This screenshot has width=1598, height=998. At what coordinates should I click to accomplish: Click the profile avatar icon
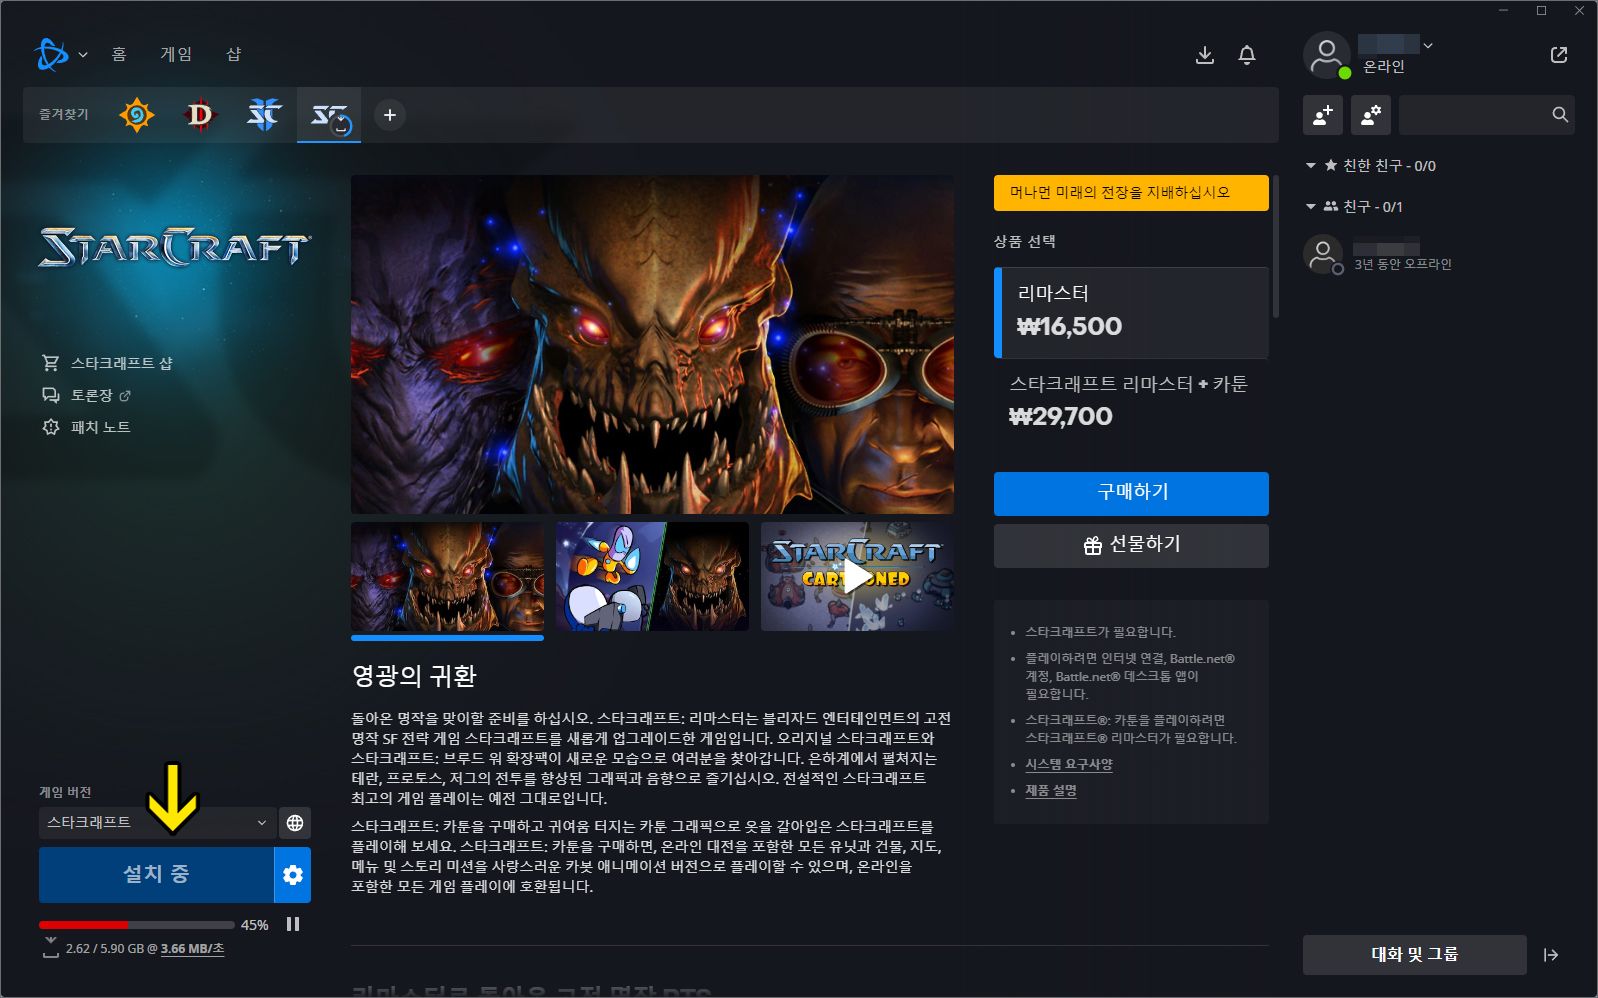[1327, 55]
